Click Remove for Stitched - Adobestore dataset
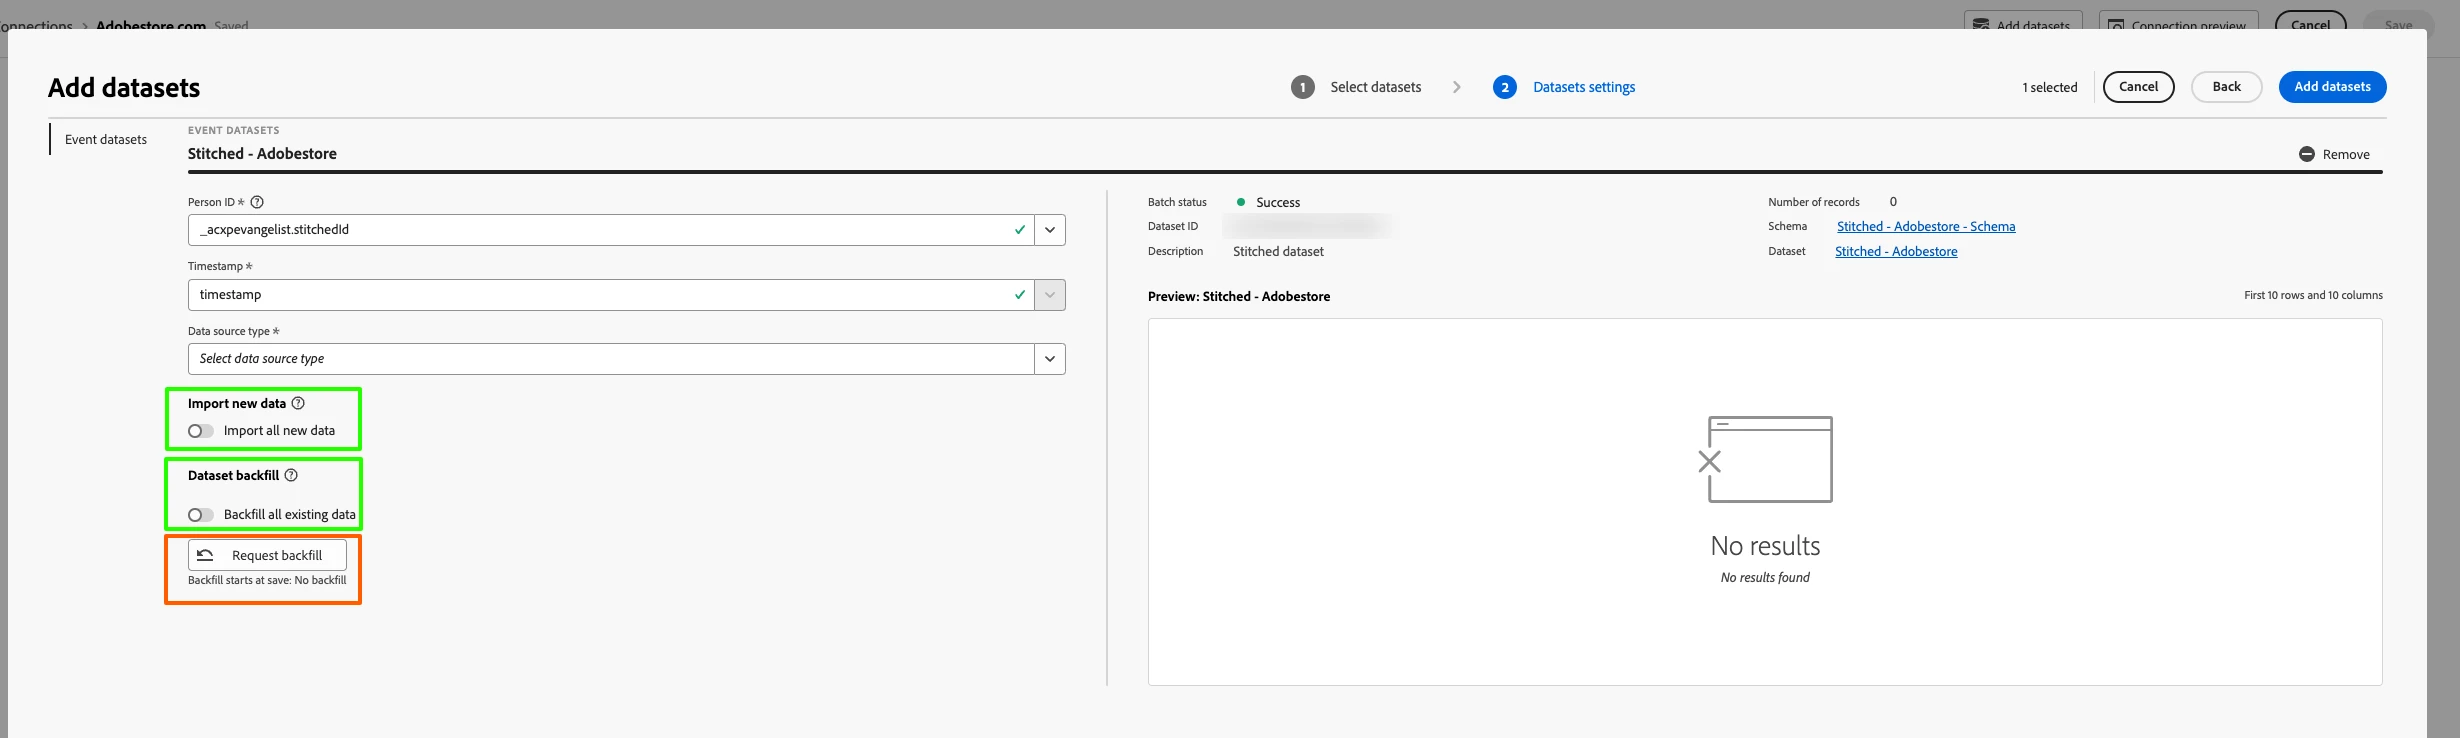 pos(2334,154)
